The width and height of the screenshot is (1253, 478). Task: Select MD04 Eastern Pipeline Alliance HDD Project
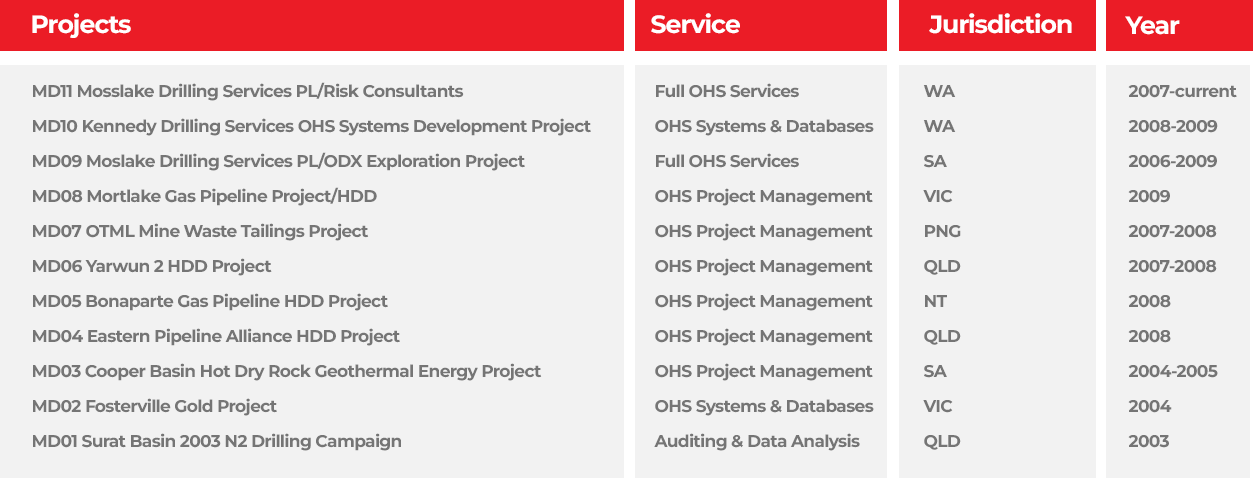coord(215,336)
